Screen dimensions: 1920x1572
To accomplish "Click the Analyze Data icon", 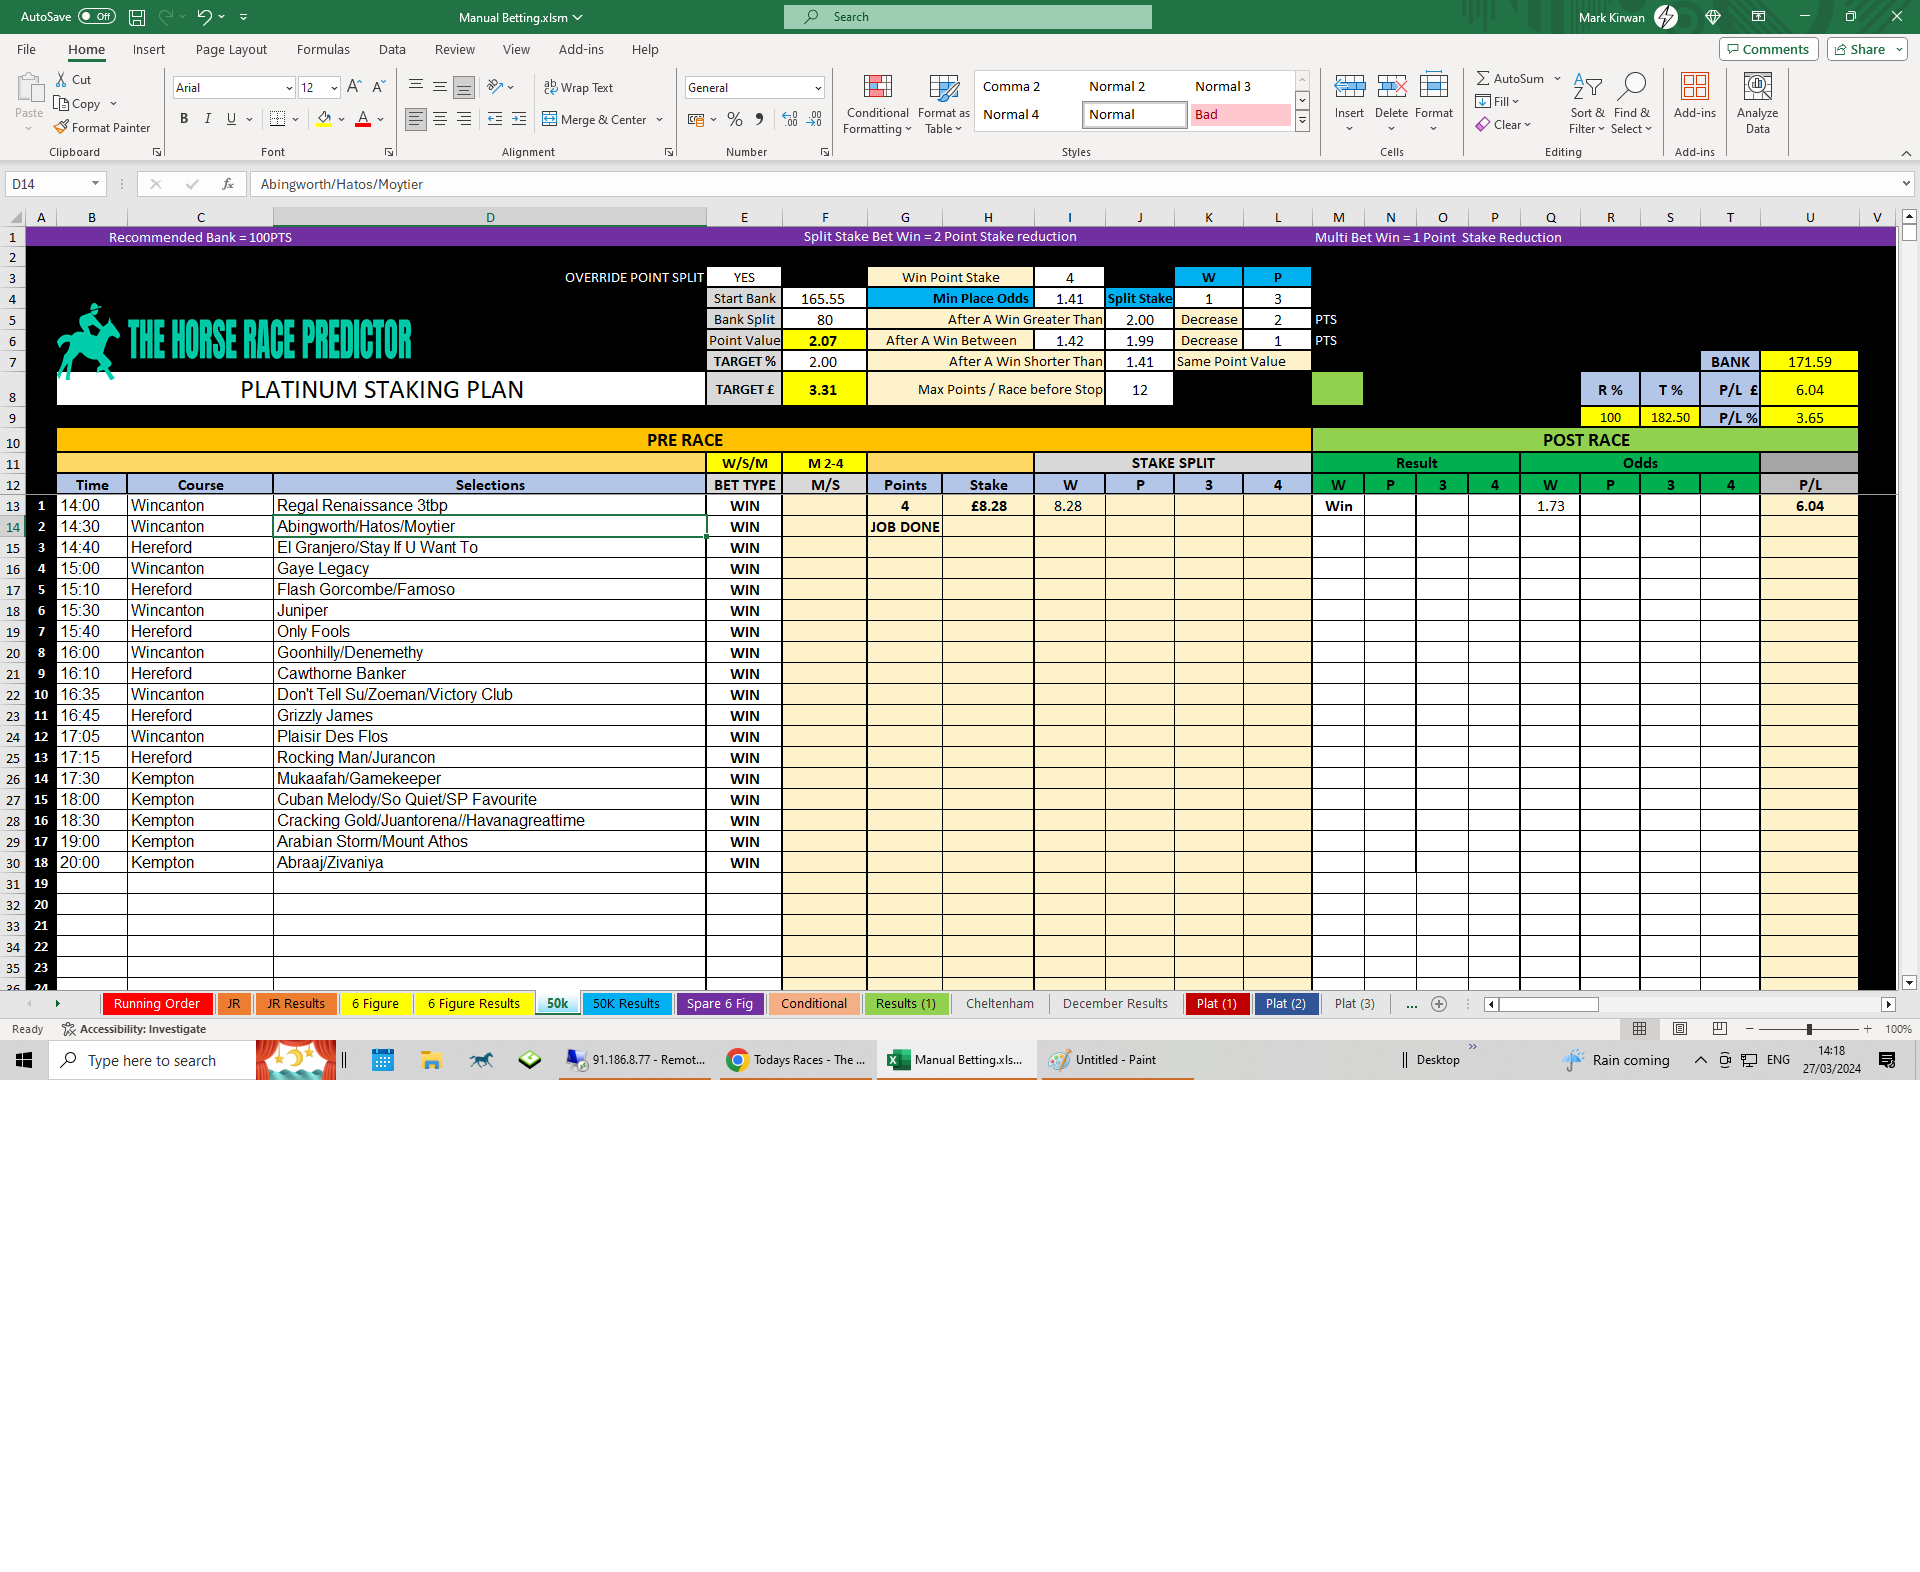I will pyautogui.click(x=1757, y=88).
